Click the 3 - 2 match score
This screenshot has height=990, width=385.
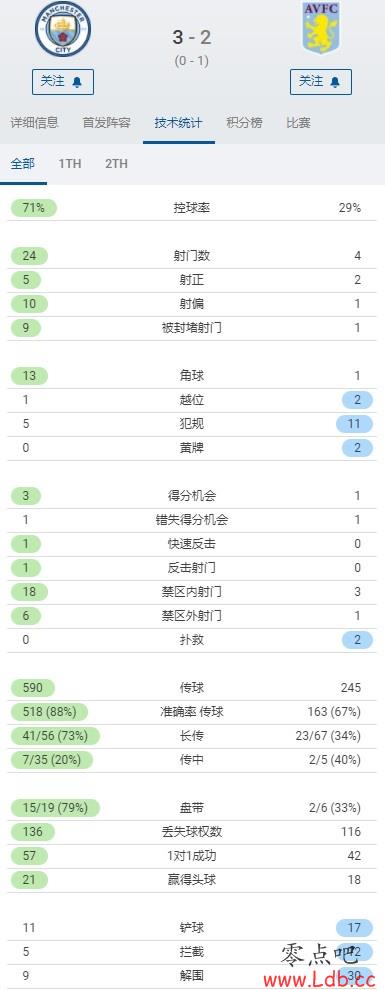[192, 37]
